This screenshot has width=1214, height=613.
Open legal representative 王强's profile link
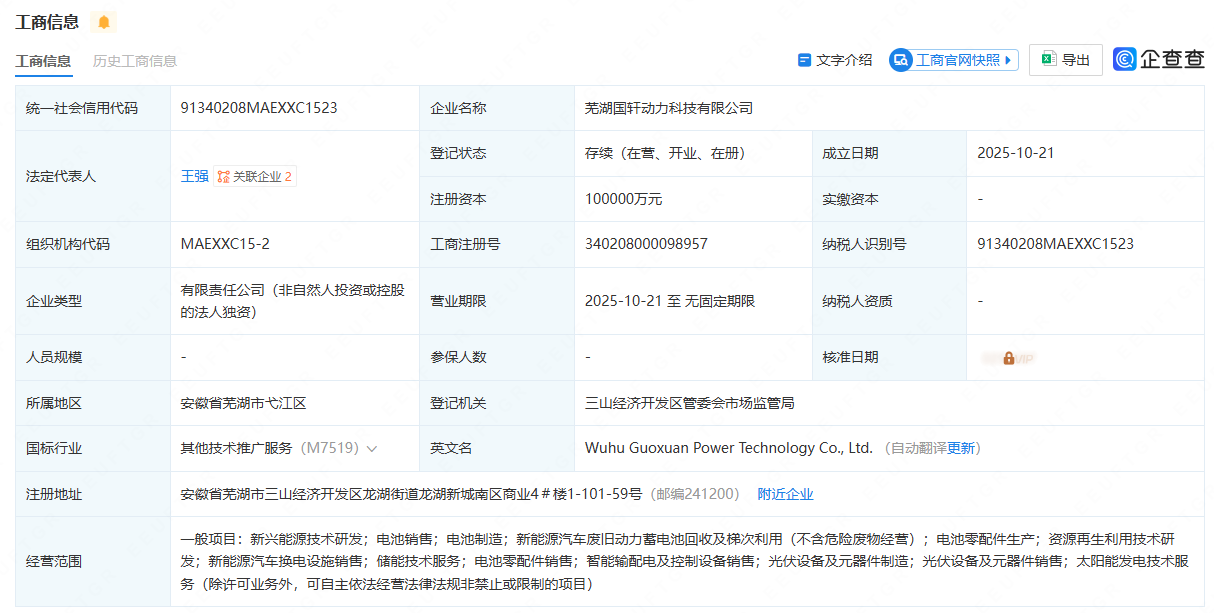click(x=194, y=176)
